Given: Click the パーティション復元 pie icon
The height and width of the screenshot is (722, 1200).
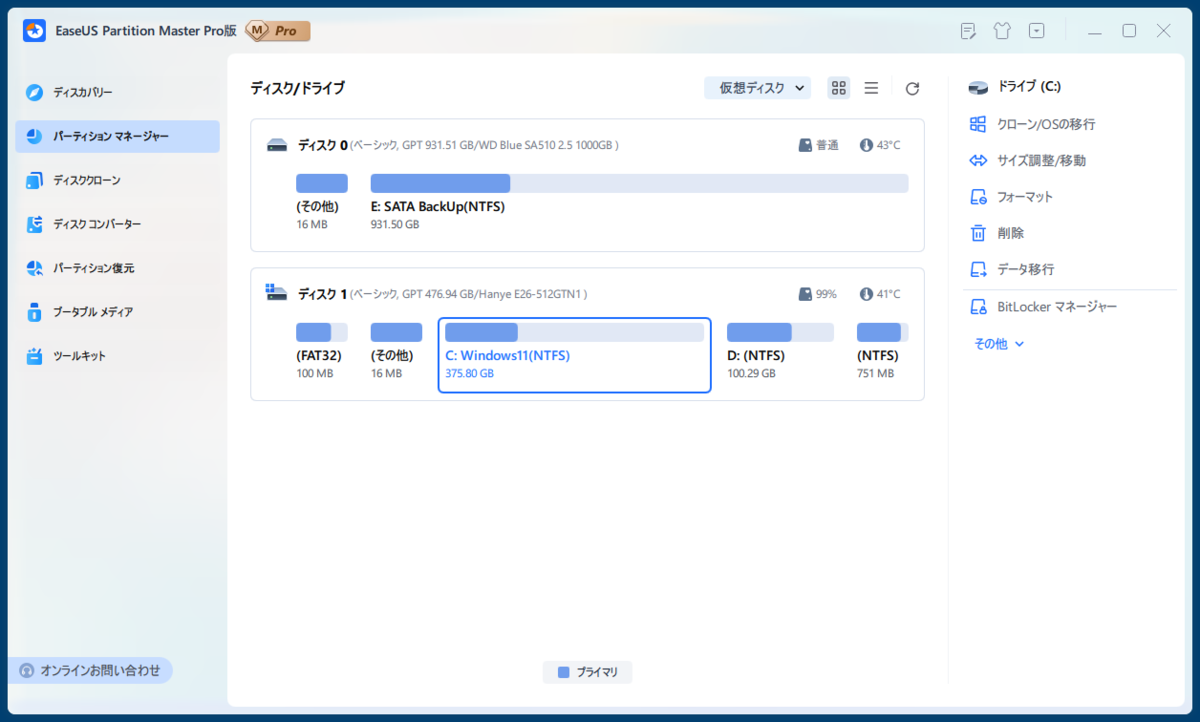Looking at the screenshot, I should 35,269.
